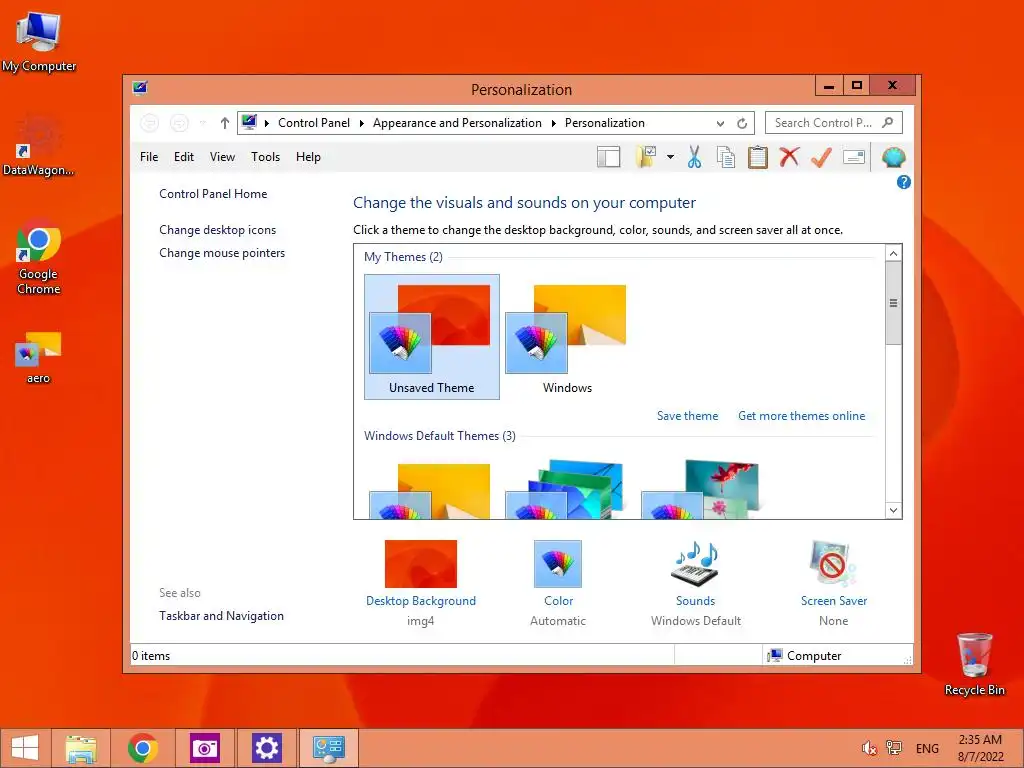Click the Rename toolbar icon
1024x768 pixels.
click(x=854, y=157)
